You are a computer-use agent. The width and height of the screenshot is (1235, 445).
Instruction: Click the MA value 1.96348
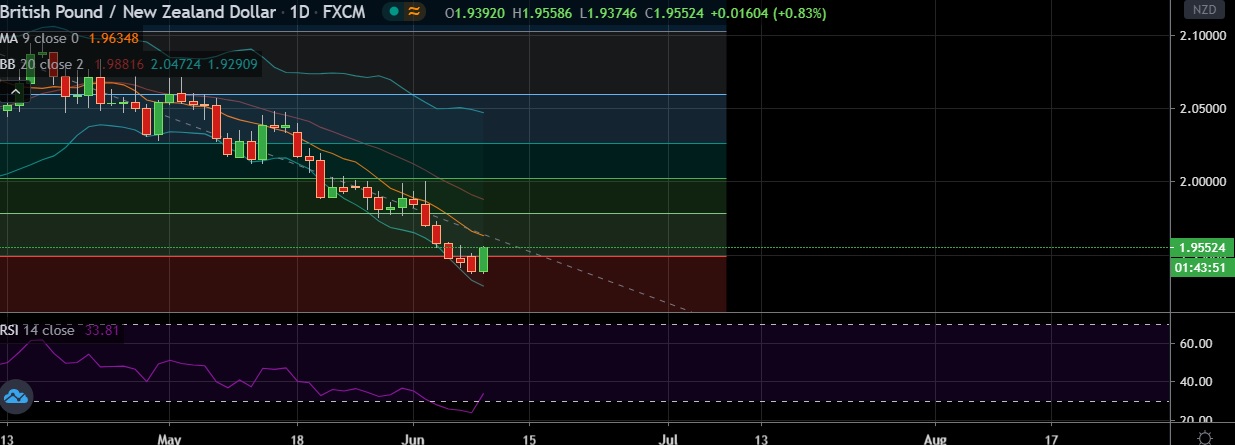113,39
